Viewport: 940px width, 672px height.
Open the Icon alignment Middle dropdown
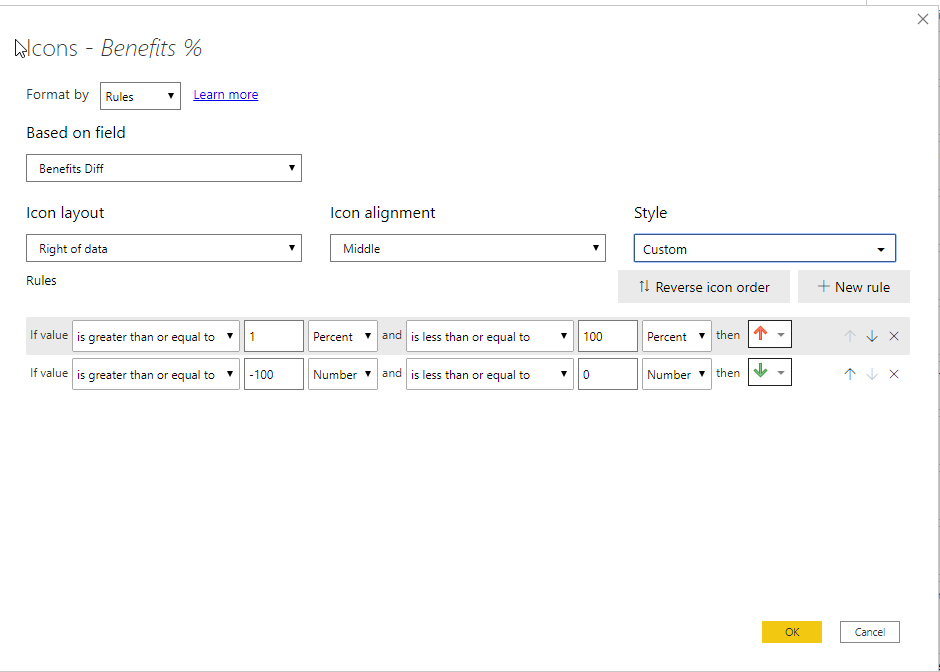[x=468, y=248]
